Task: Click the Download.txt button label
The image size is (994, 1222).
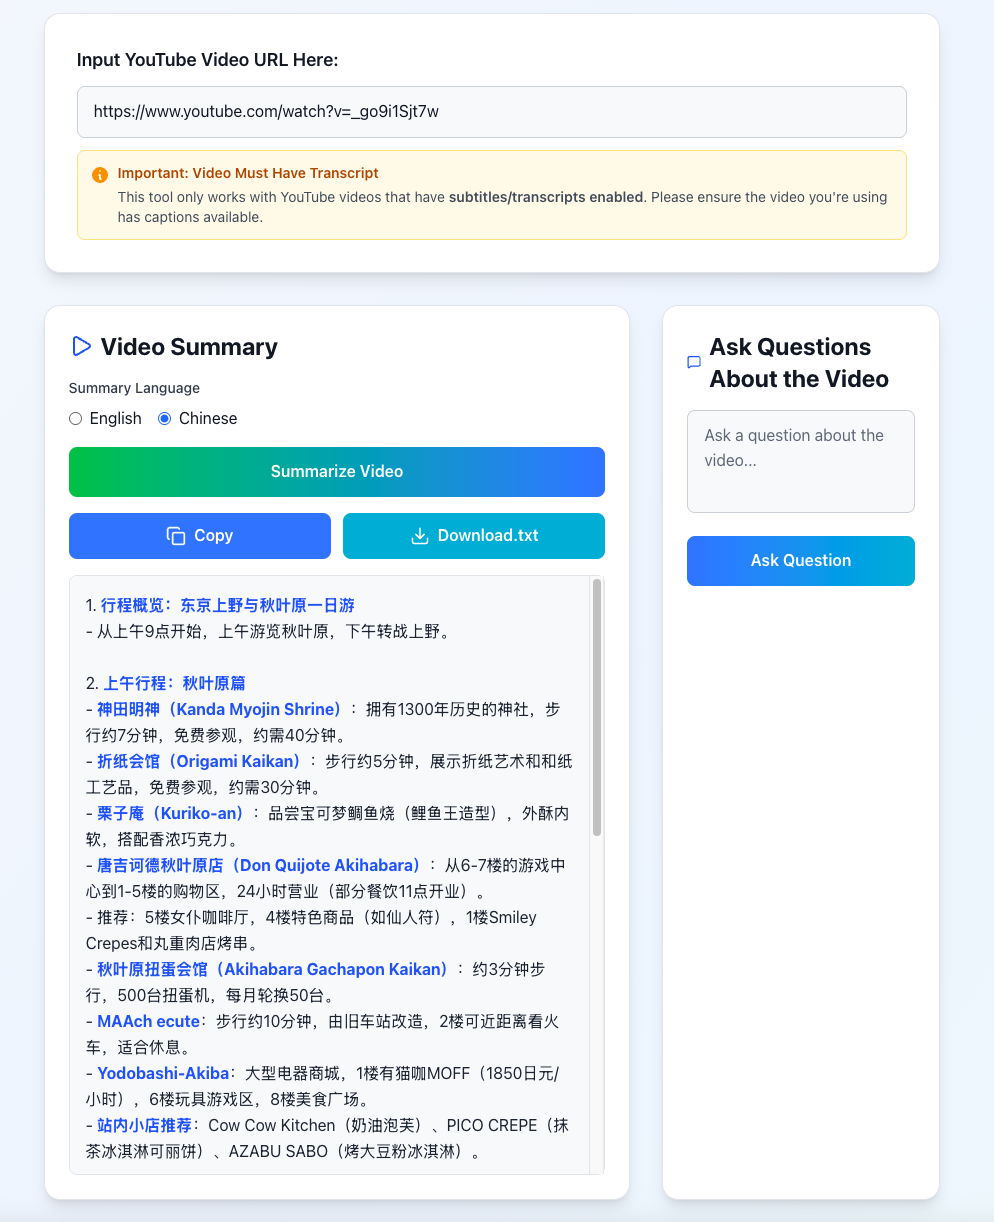Action: (x=488, y=536)
